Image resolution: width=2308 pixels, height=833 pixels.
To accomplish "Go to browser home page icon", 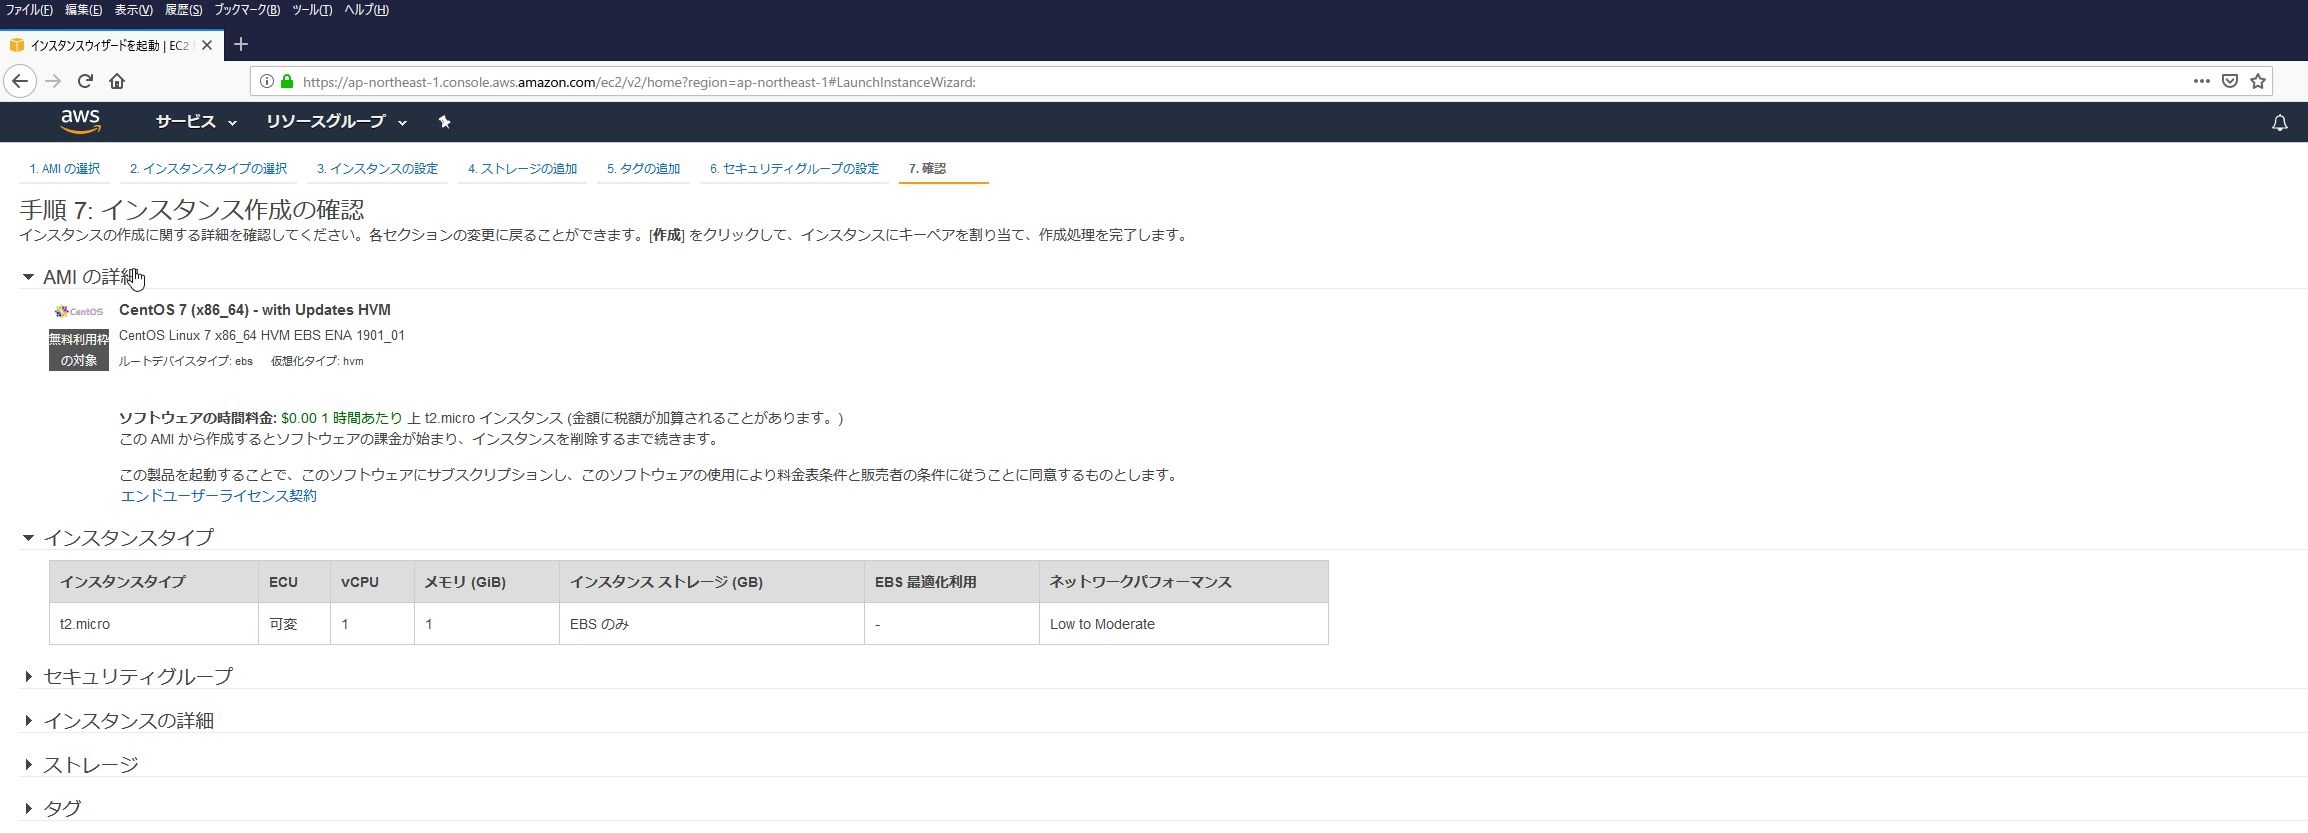I will click(x=117, y=81).
